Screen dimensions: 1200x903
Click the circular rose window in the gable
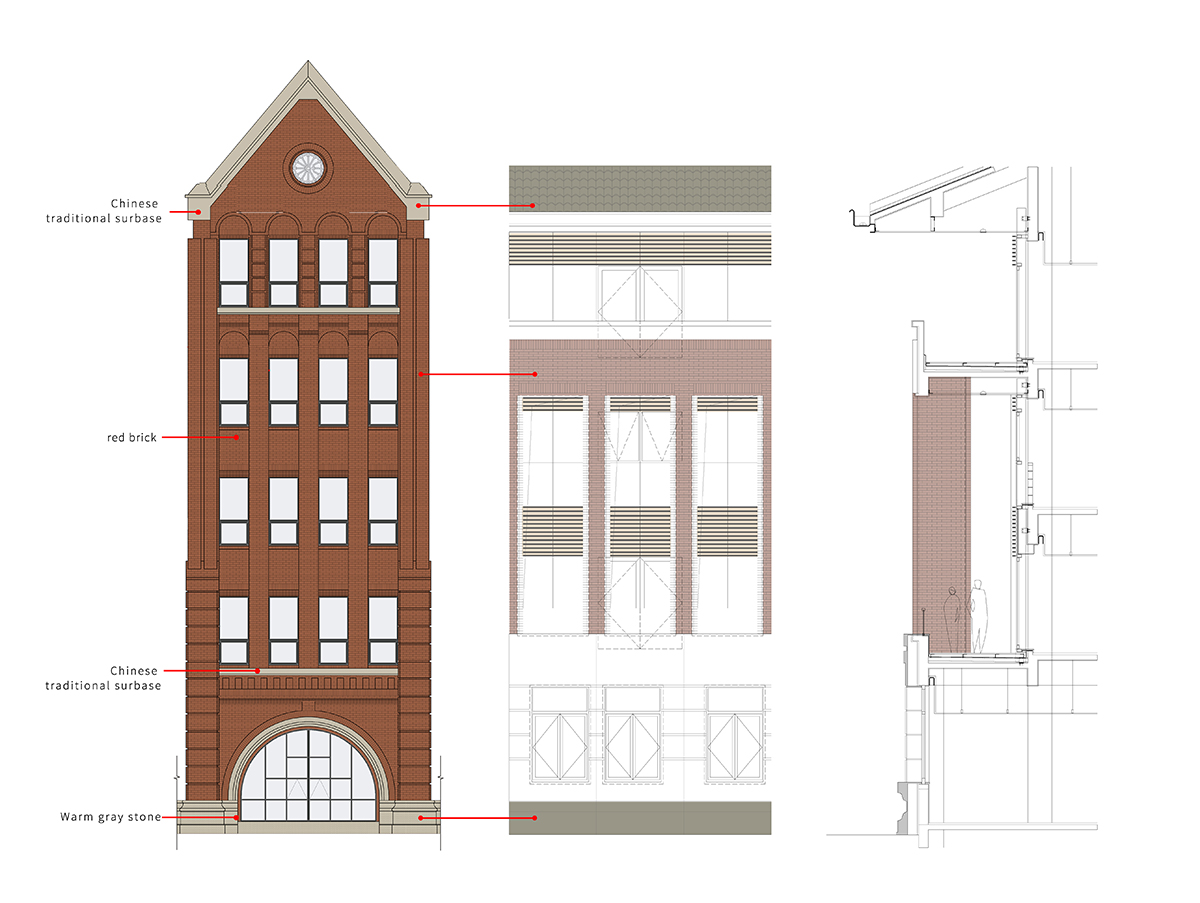click(x=308, y=169)
